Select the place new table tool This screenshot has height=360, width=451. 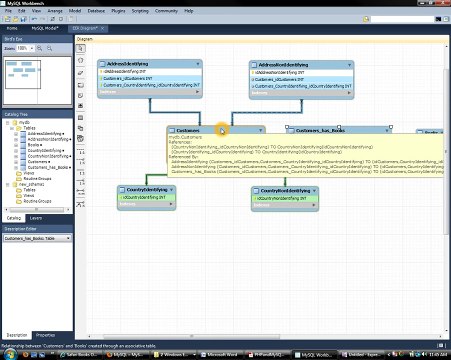click(81, 118)
